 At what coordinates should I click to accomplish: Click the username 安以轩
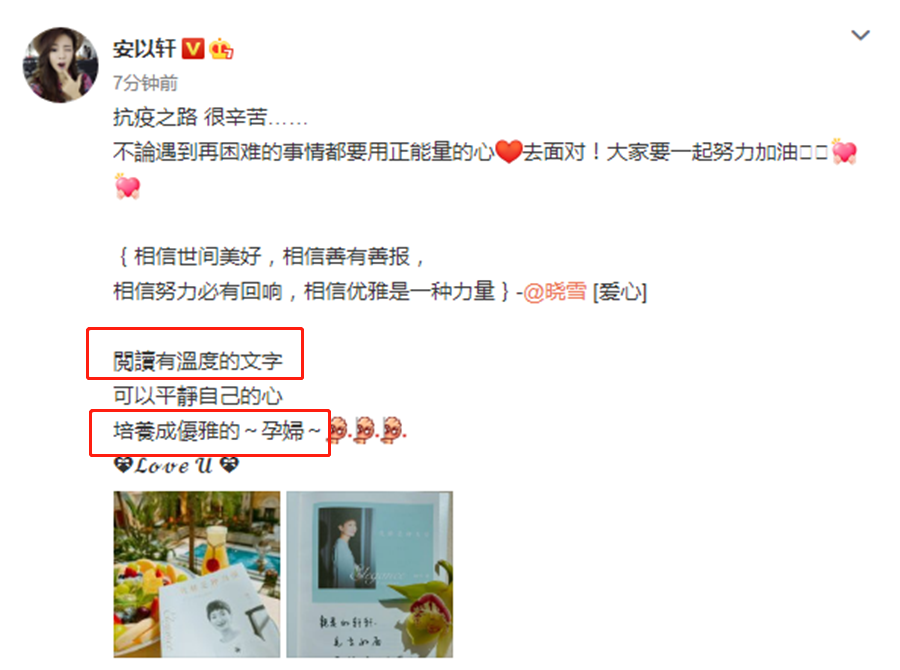click(144, 49)
